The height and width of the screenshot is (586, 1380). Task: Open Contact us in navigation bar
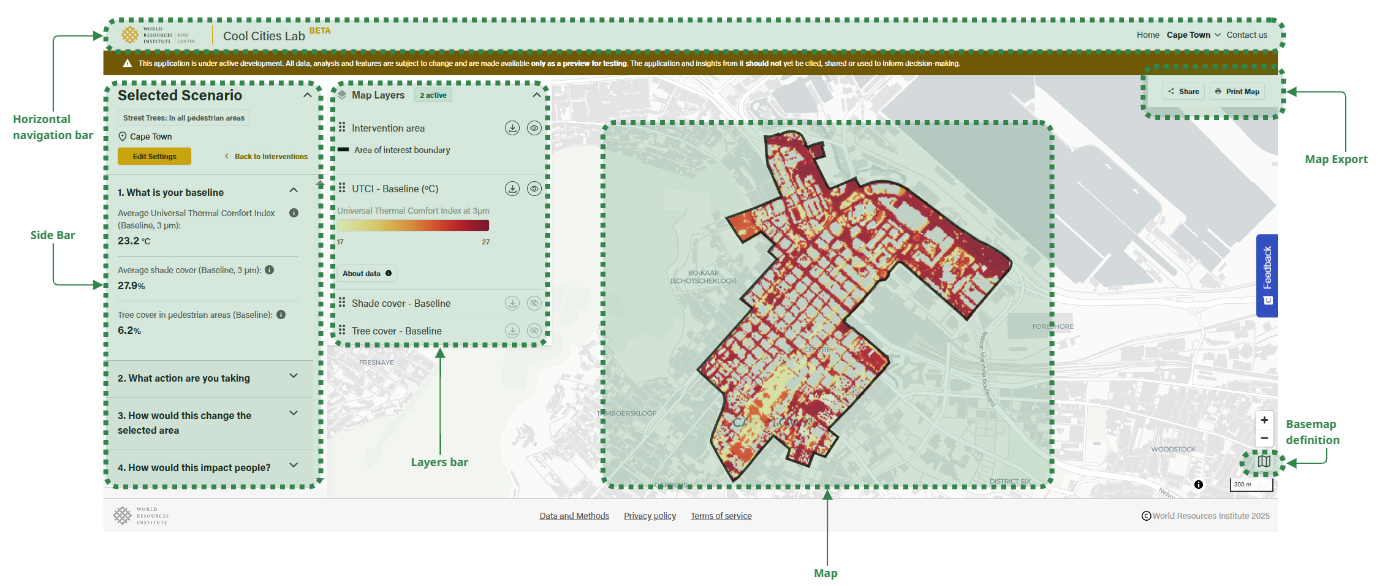[x=1247, y=35]
